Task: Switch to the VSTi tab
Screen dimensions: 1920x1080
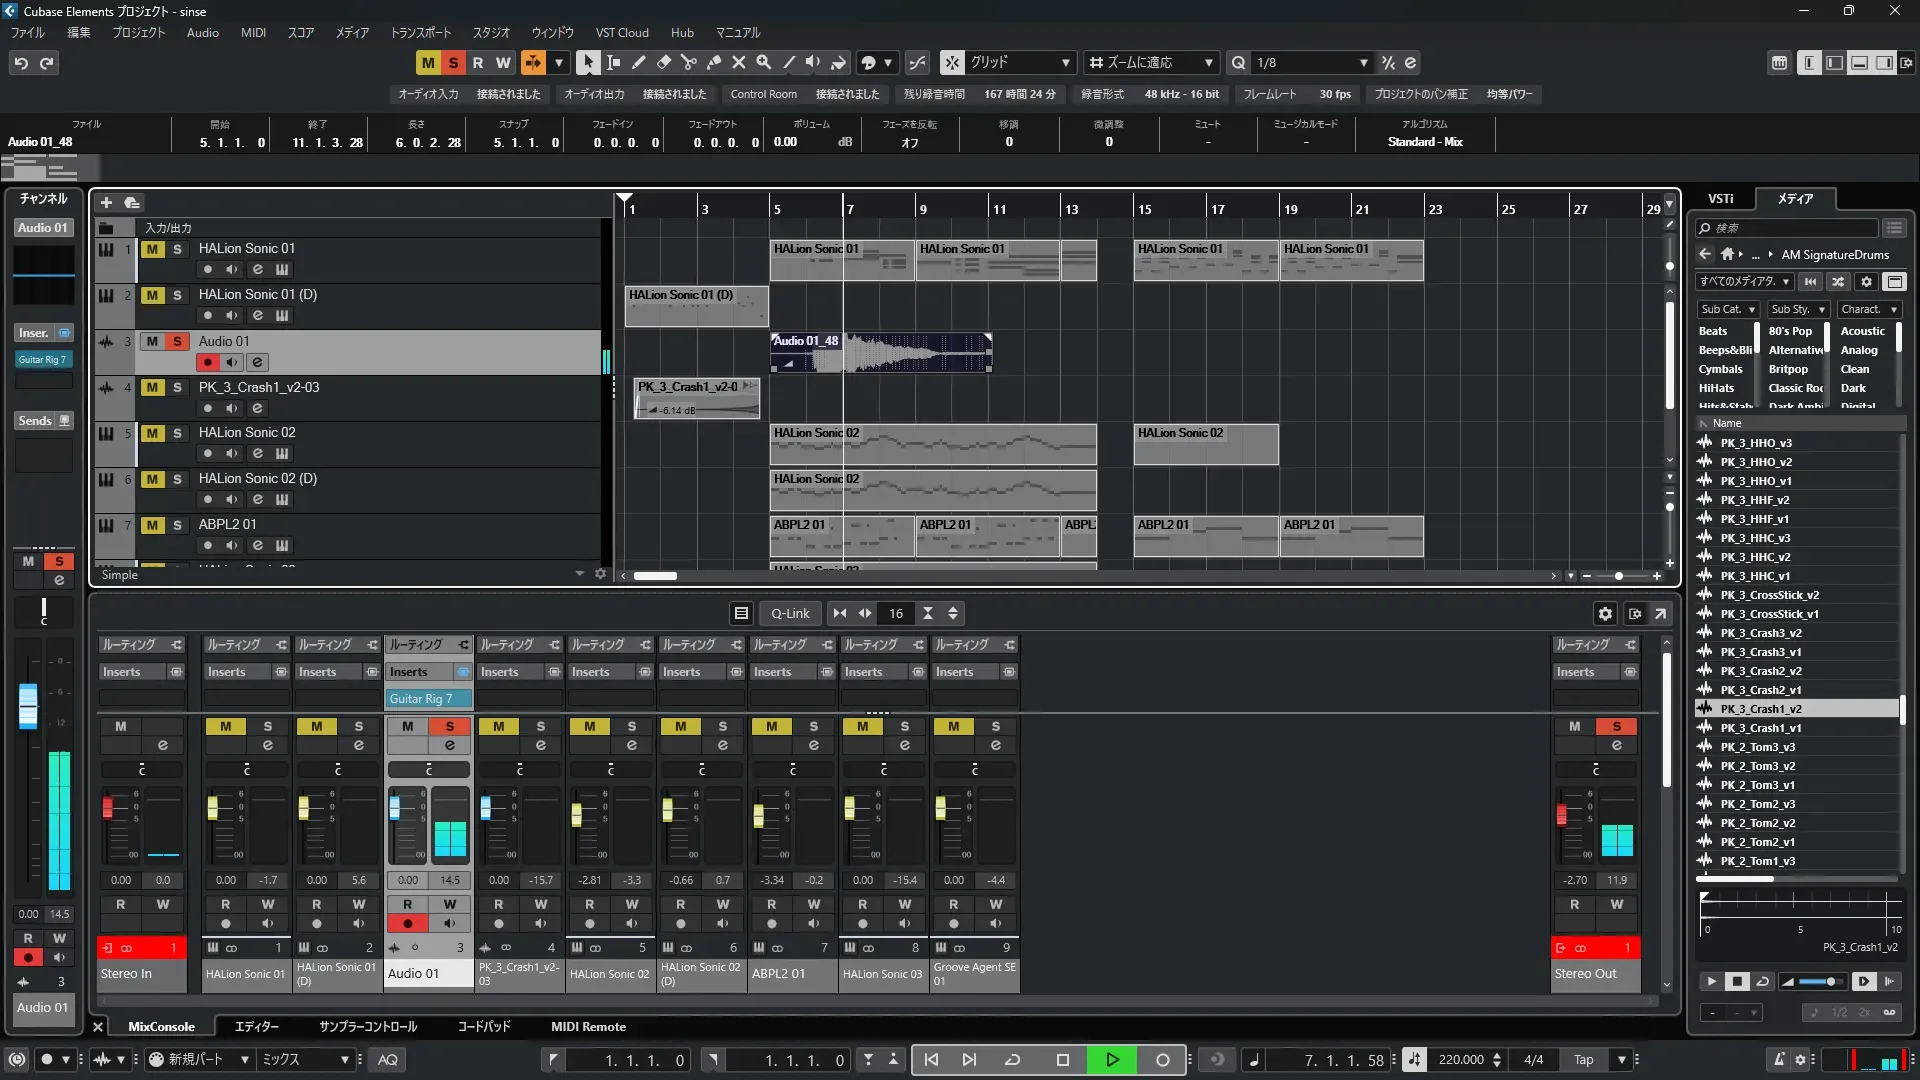Action: pyautogui.click(x=1720, y=199)
